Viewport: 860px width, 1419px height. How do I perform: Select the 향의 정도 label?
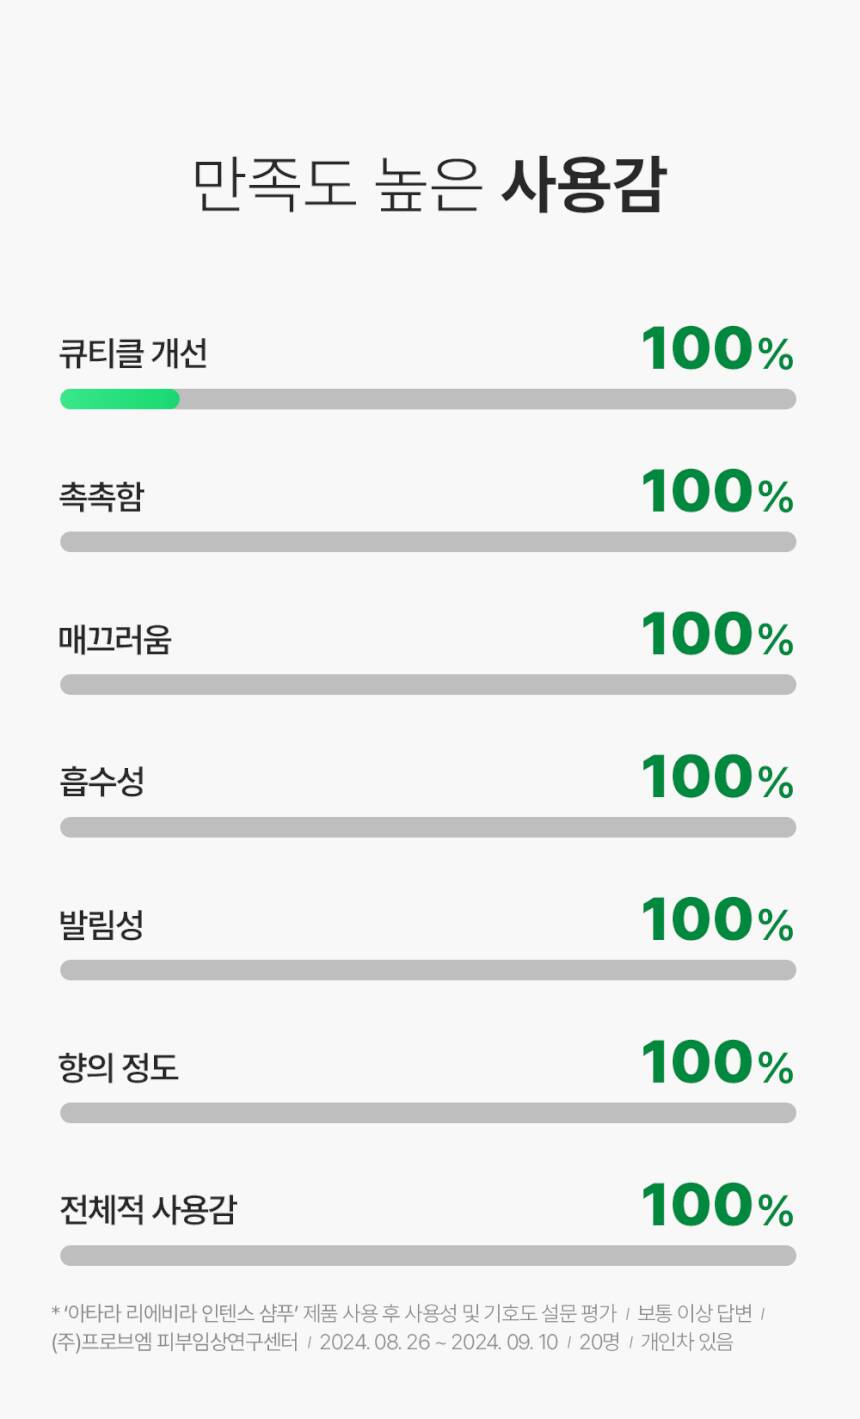(x=118, y=1068)
